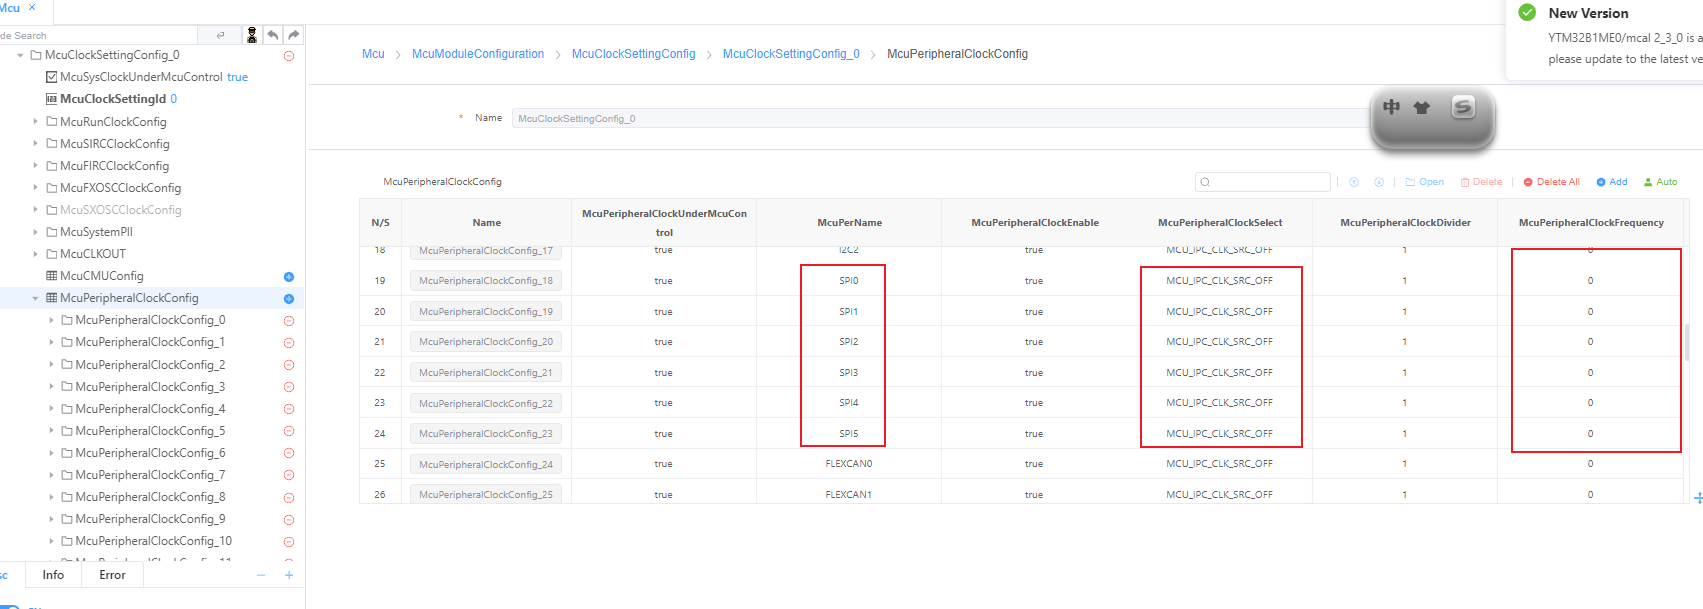Image resolution: width=1703 pixels, height=609 pixels.
Task: Toggle the Chinese input mode indicator
Action: (1391, 107)
